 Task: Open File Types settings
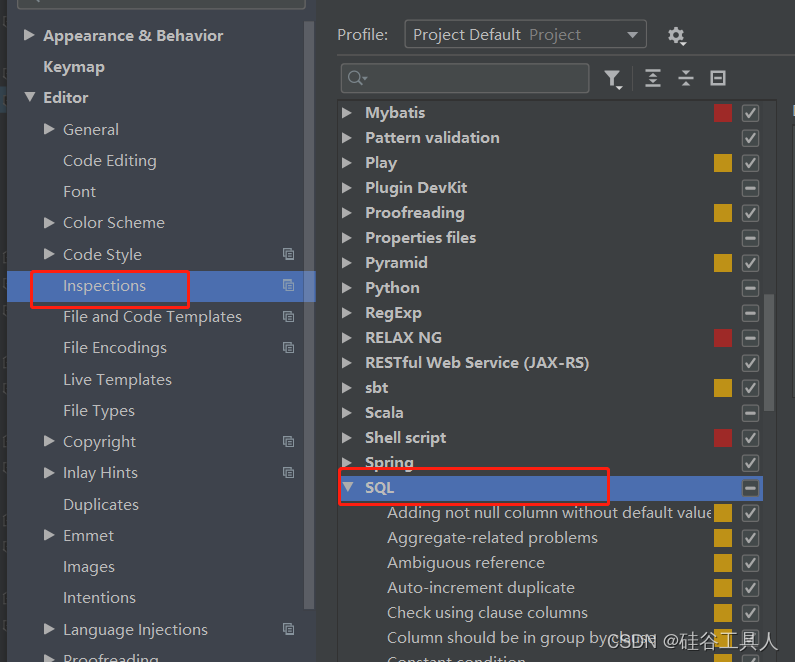[99, 411]
